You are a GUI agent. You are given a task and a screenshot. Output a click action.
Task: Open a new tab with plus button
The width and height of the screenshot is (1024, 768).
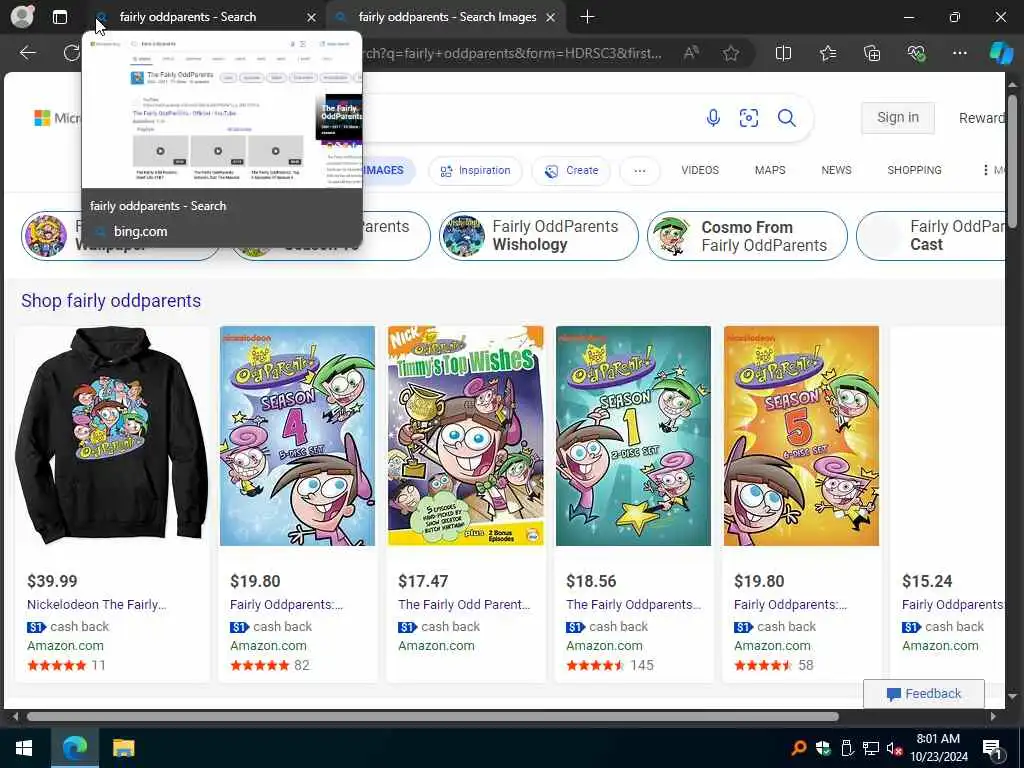pos(587,17)
